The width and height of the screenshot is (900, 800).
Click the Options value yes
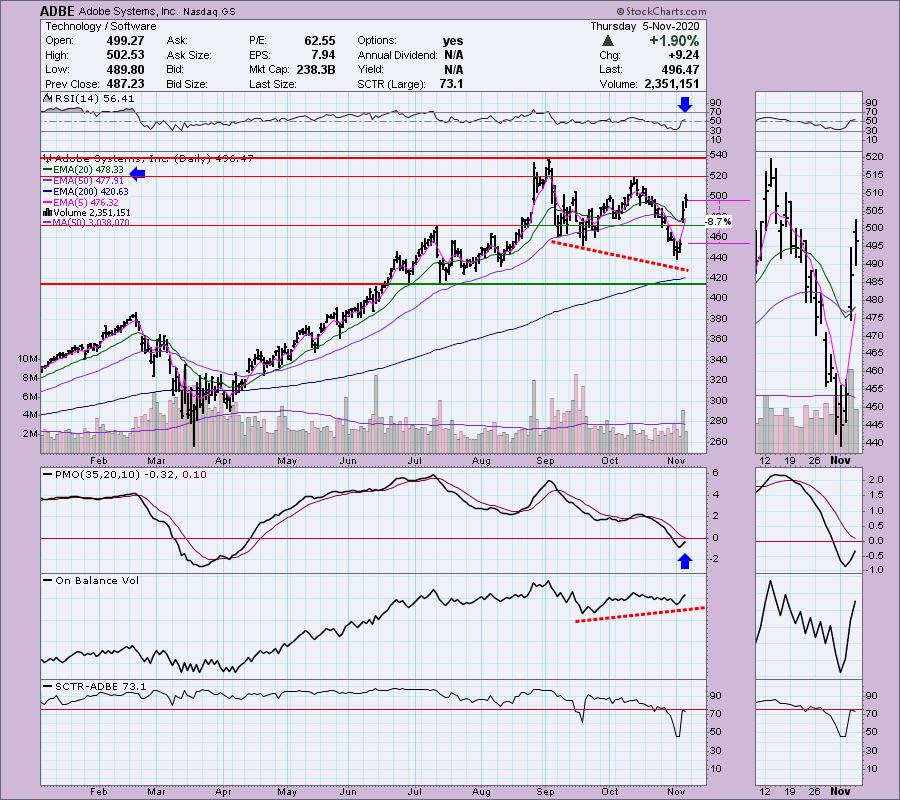pos(453,41)
